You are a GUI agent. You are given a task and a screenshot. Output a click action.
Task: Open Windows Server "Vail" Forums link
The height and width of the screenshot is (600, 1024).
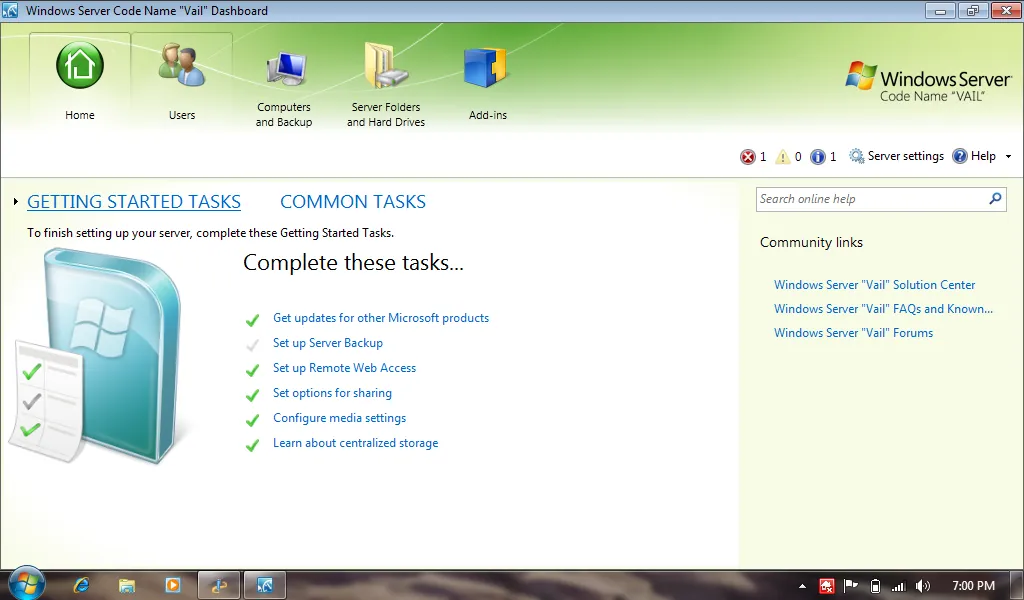point(854,332)
